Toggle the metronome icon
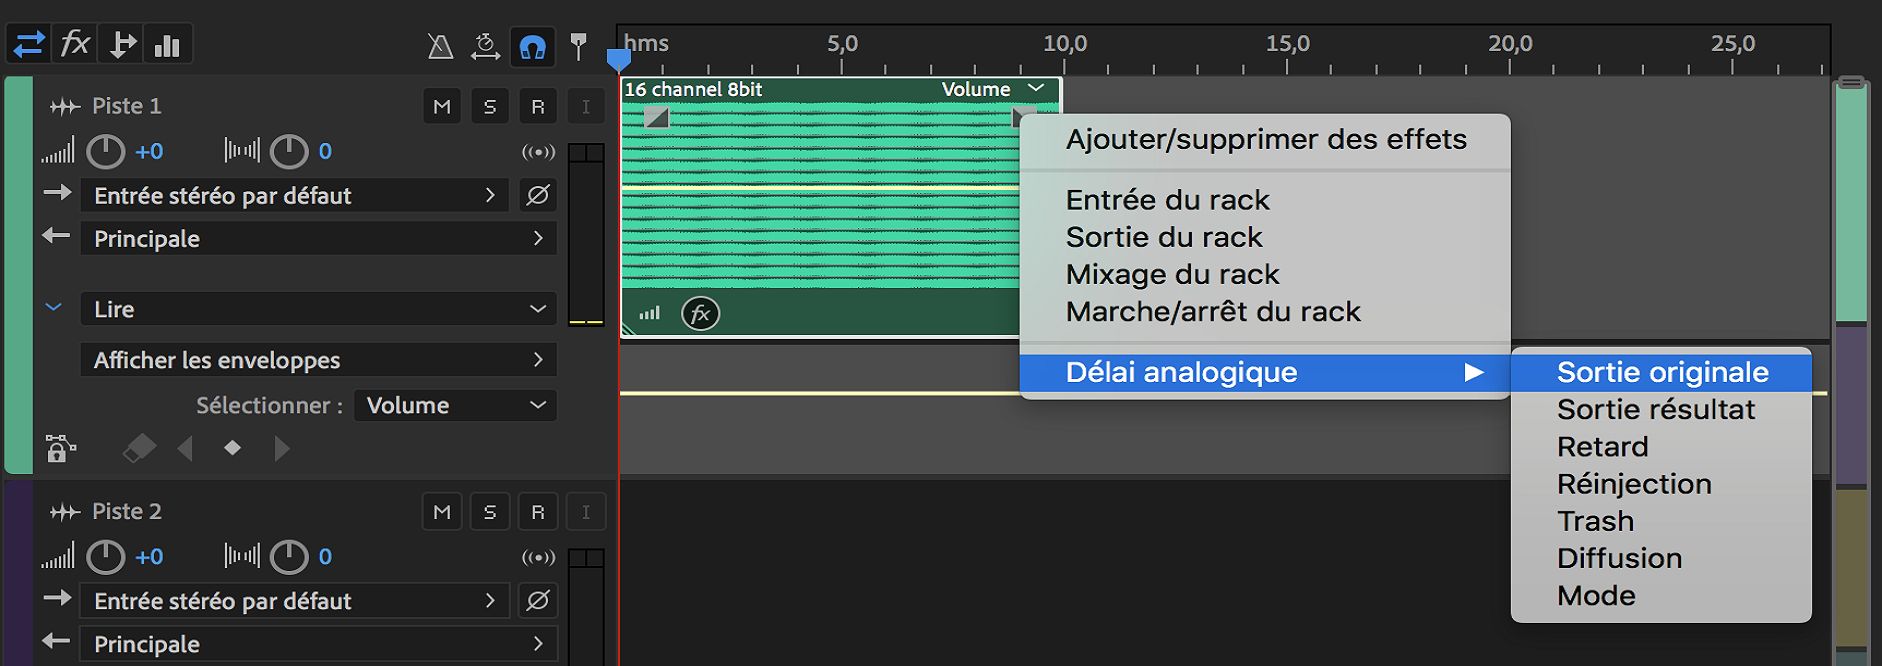 pyautogui.click(x=440, y=47)
